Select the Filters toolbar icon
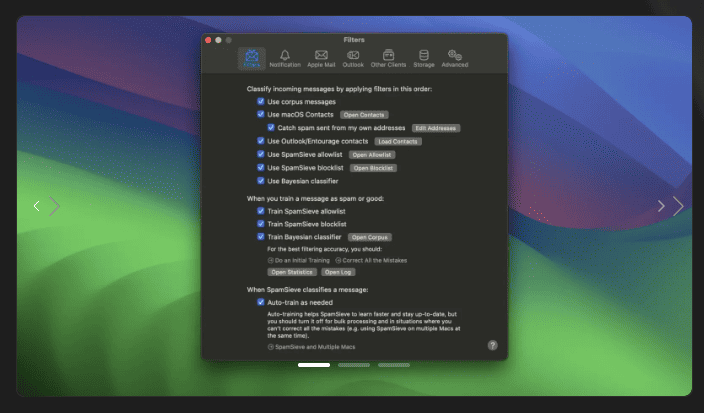 (251, 58)
